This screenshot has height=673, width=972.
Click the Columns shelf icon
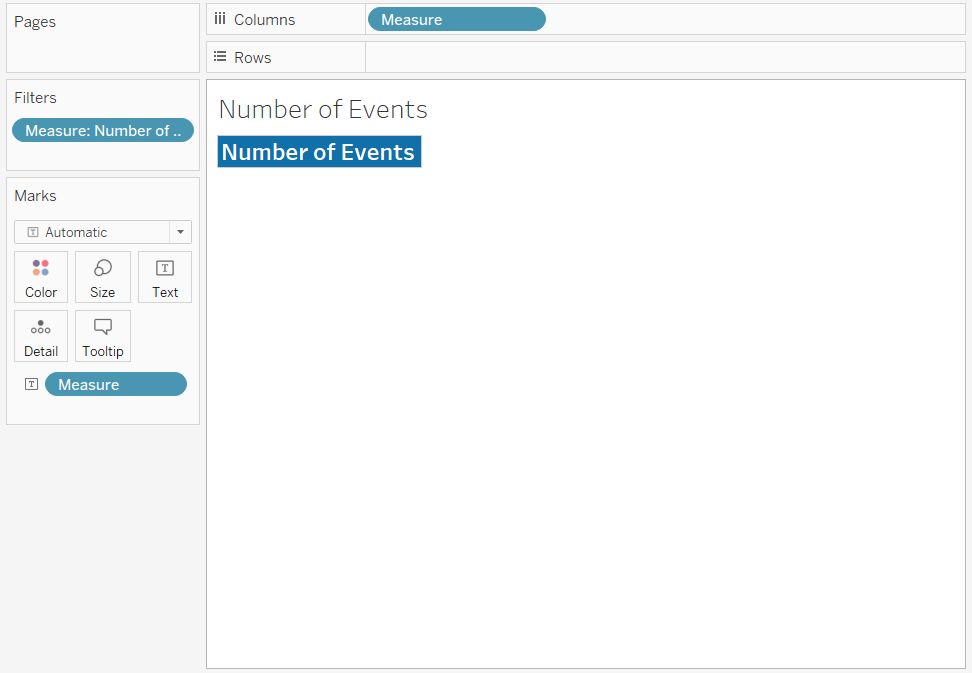point(220,19)
